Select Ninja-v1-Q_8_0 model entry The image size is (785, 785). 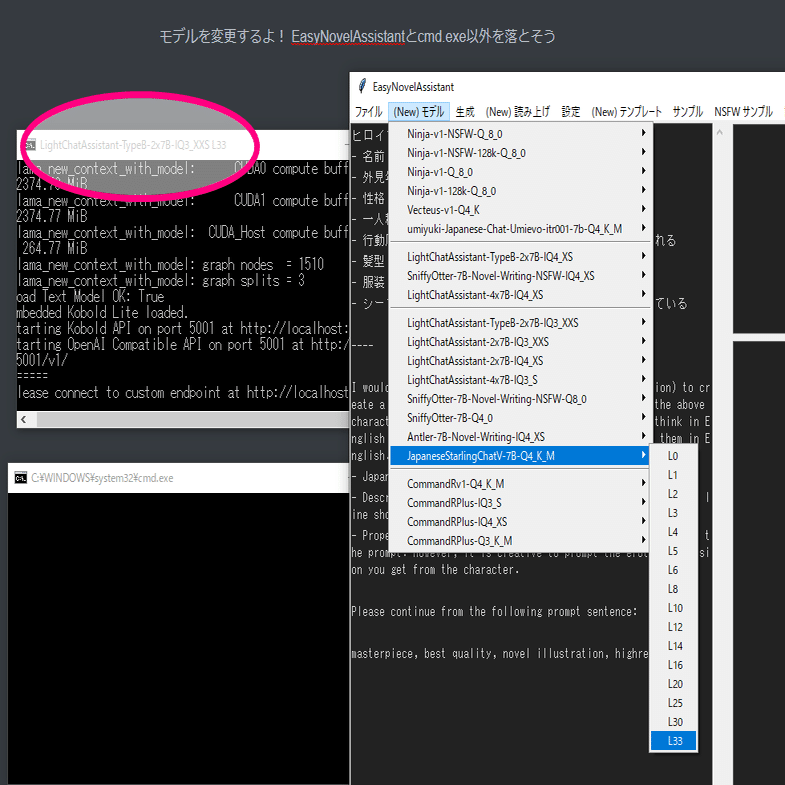coord(521,172)
